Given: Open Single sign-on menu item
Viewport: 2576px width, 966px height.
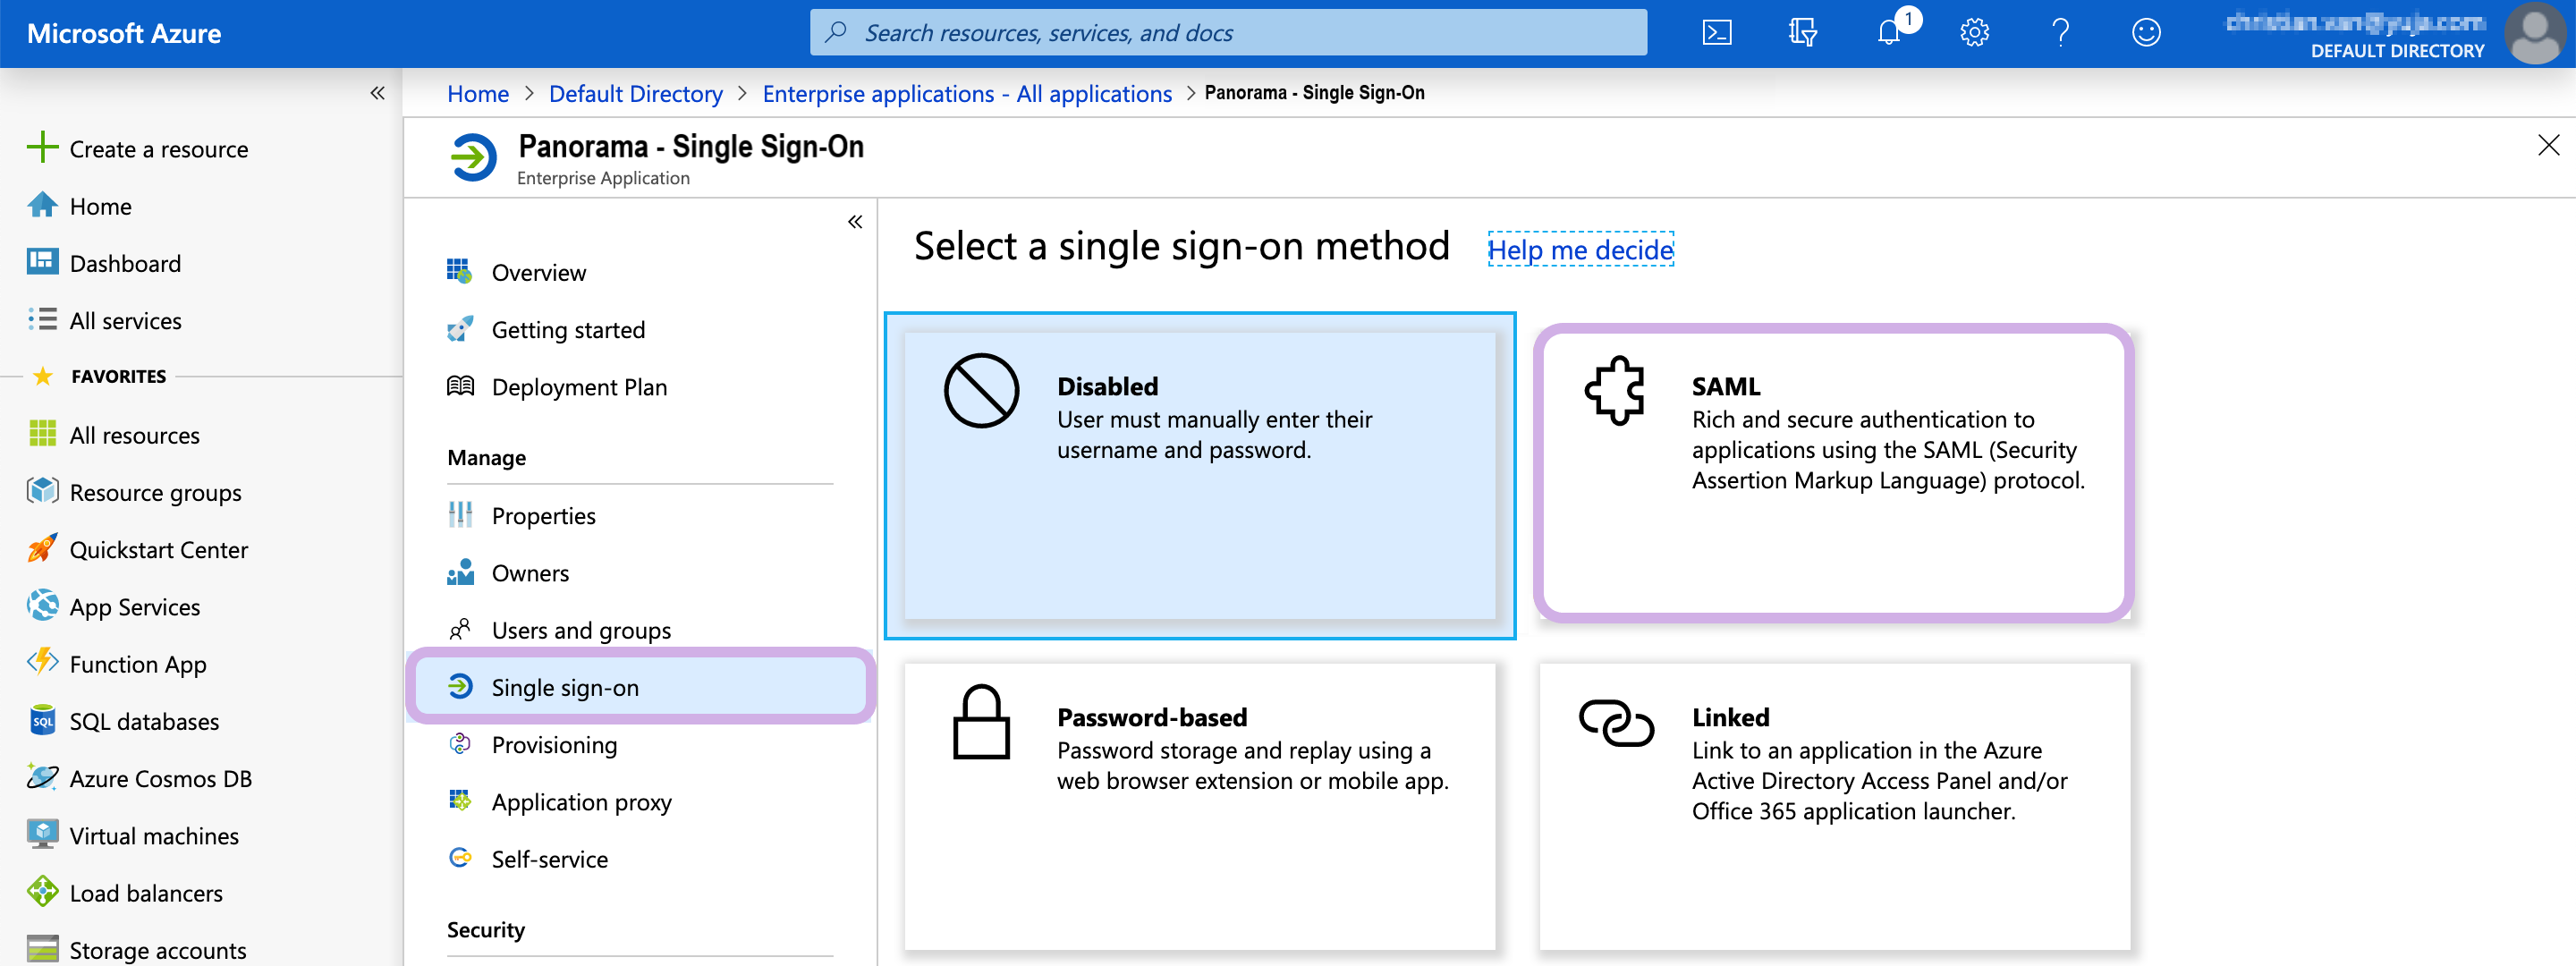Looking at the screenshot, I should (x=565, y=687).
